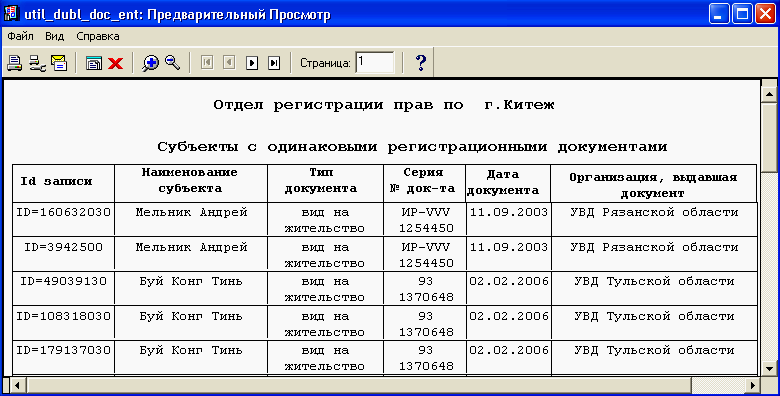780x396 pixels.
Task: Click 'Буй Конг Тинь' in row ID=108318030
Action: coord(191,316)
